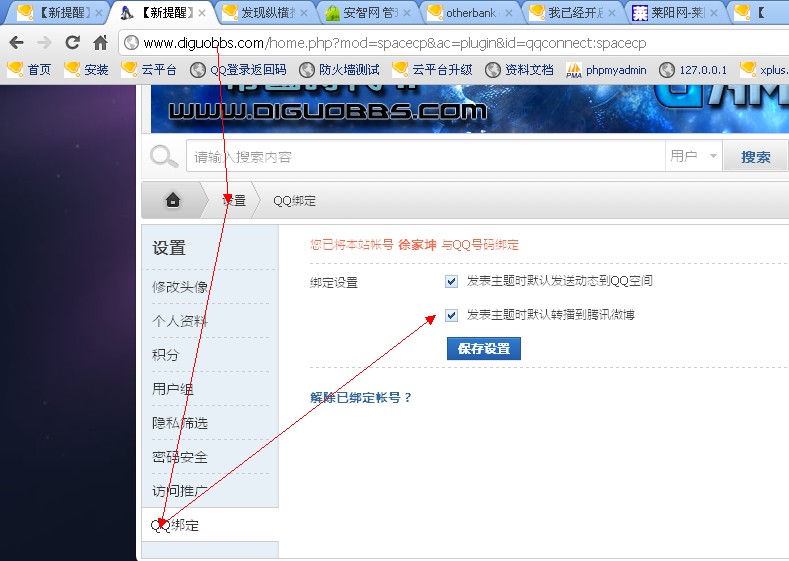The image size is (789, 561).
Task: Switch to the 我已经开 tab
Action: pyautogui.click(x=573, y=13)
